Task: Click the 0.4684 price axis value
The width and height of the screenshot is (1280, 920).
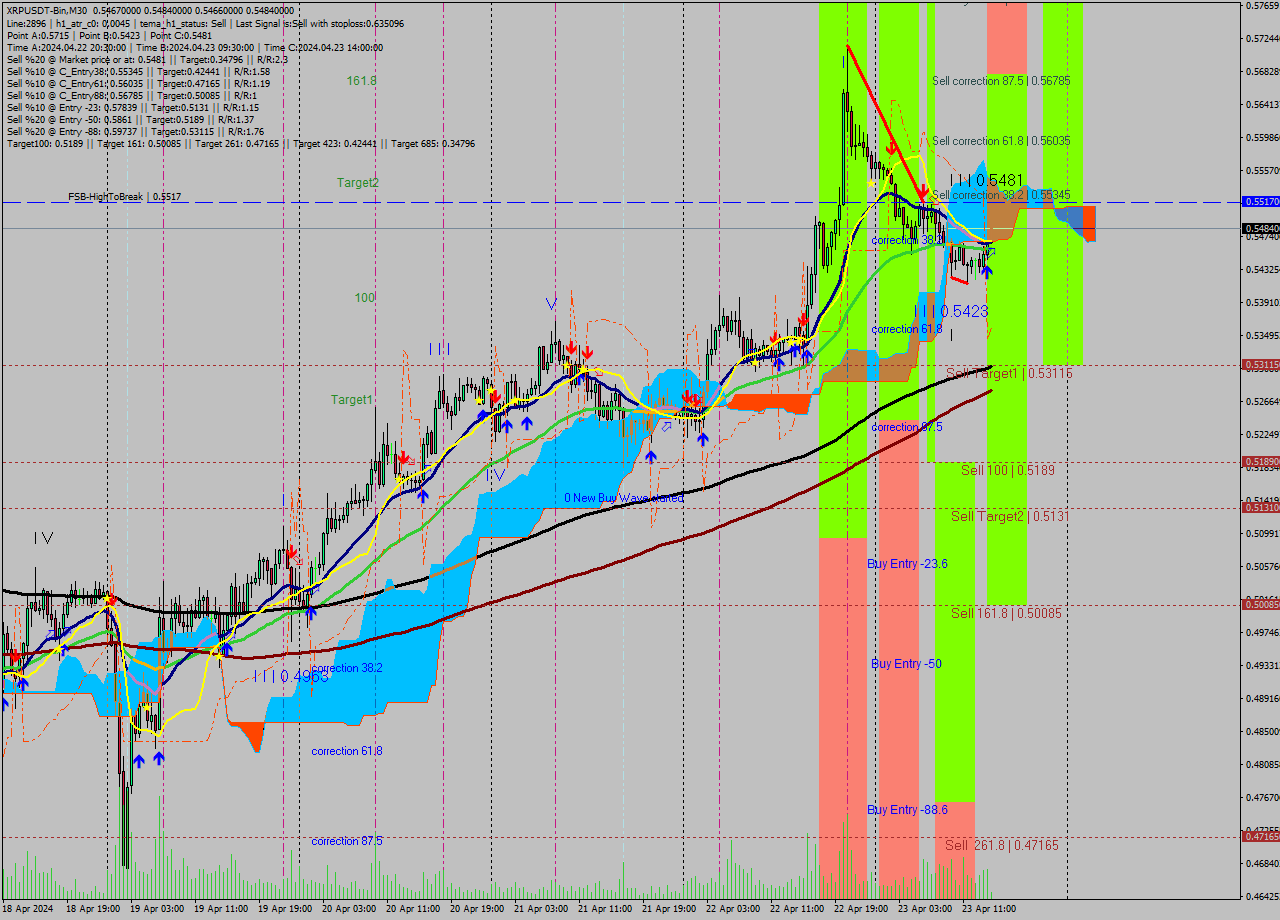Action: [x=1263, y=864]
